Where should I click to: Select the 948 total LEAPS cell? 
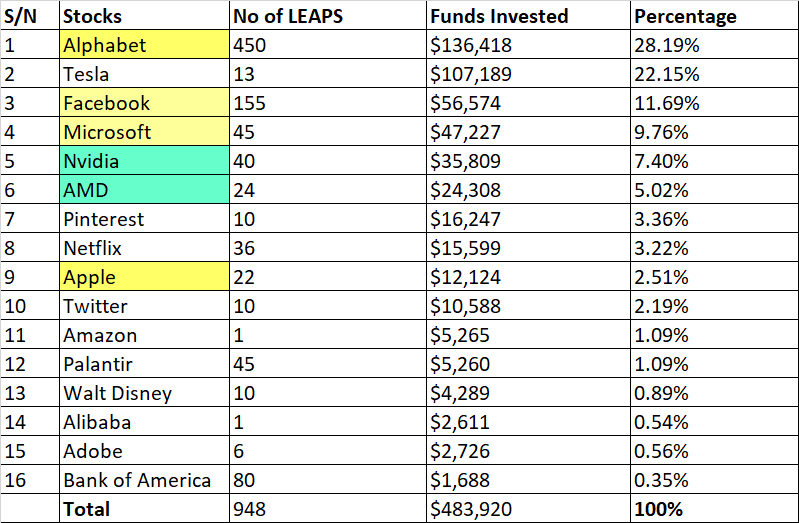click(x=326, y=509)
